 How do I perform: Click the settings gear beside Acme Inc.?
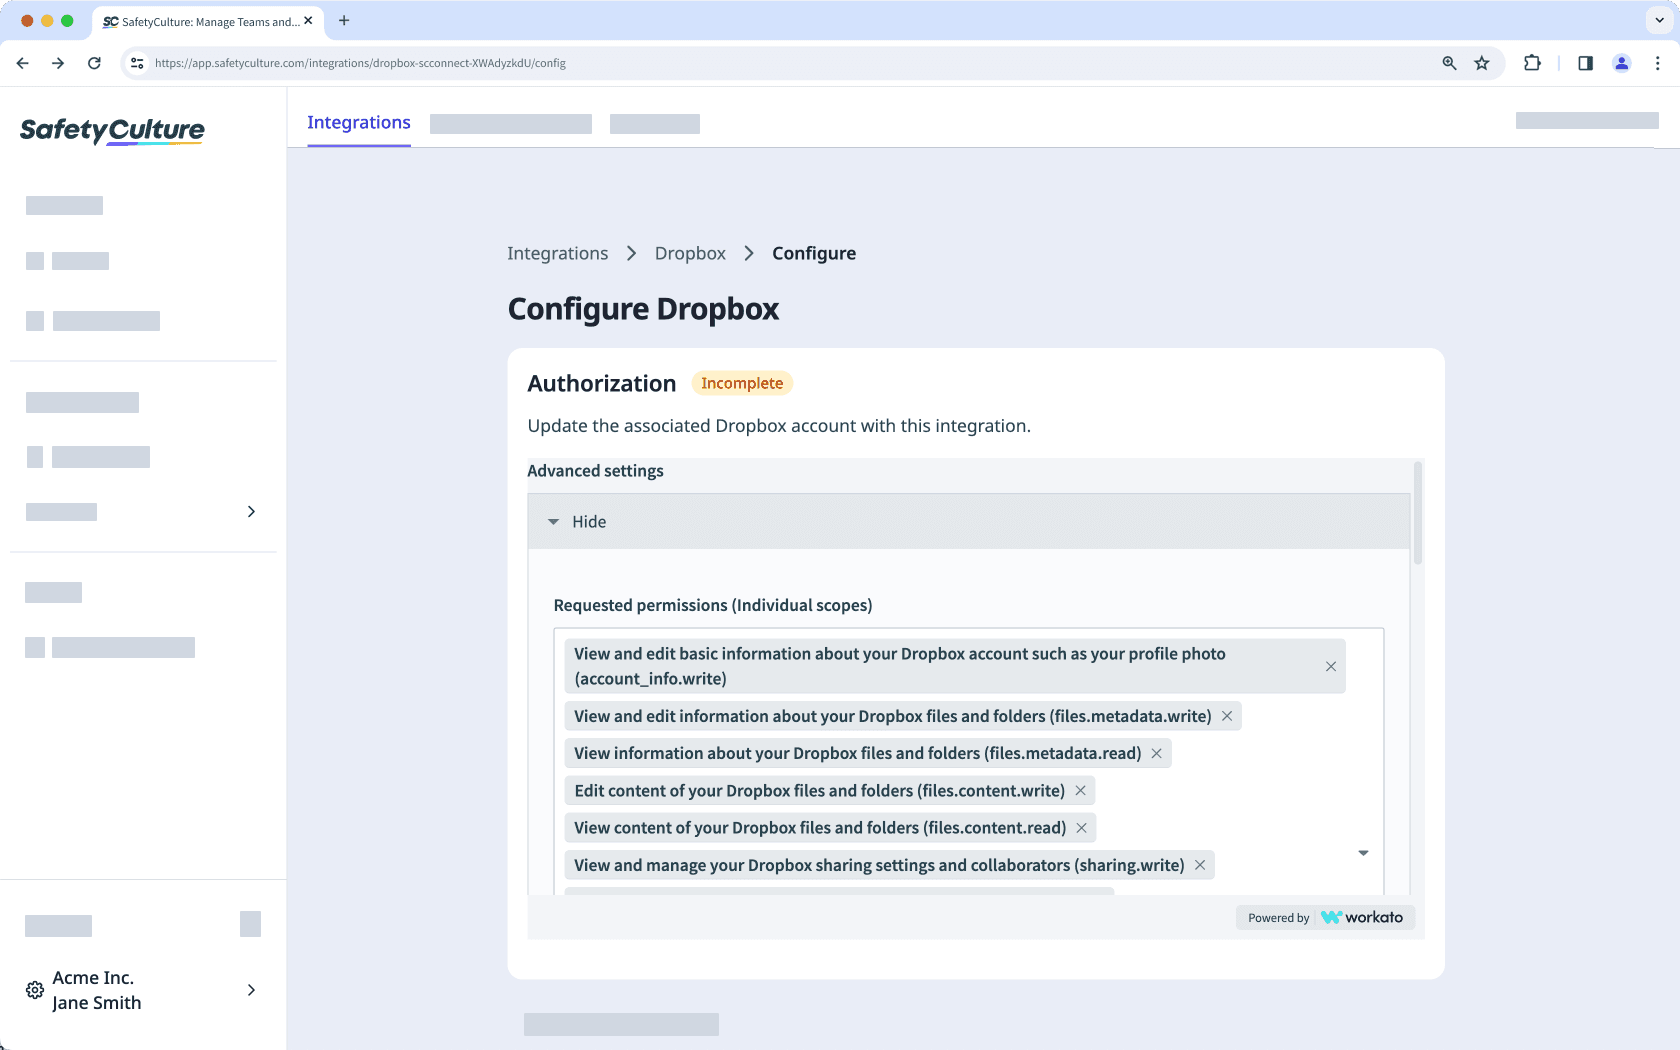pyautogui.click(x=34, y=990)
